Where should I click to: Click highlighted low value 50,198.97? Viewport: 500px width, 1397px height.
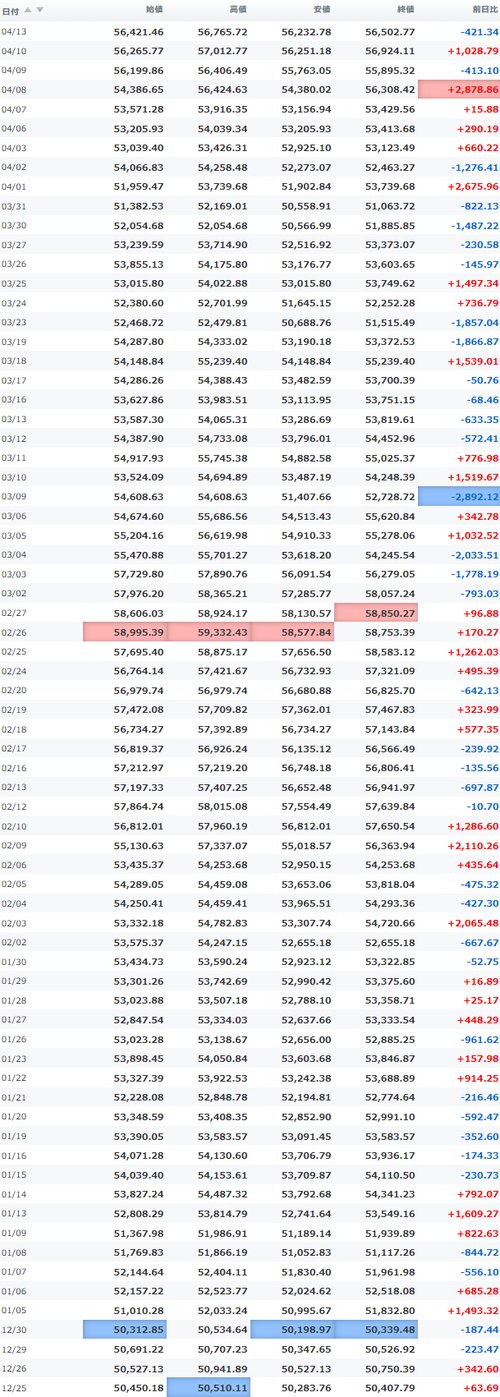click(293, 1329)
